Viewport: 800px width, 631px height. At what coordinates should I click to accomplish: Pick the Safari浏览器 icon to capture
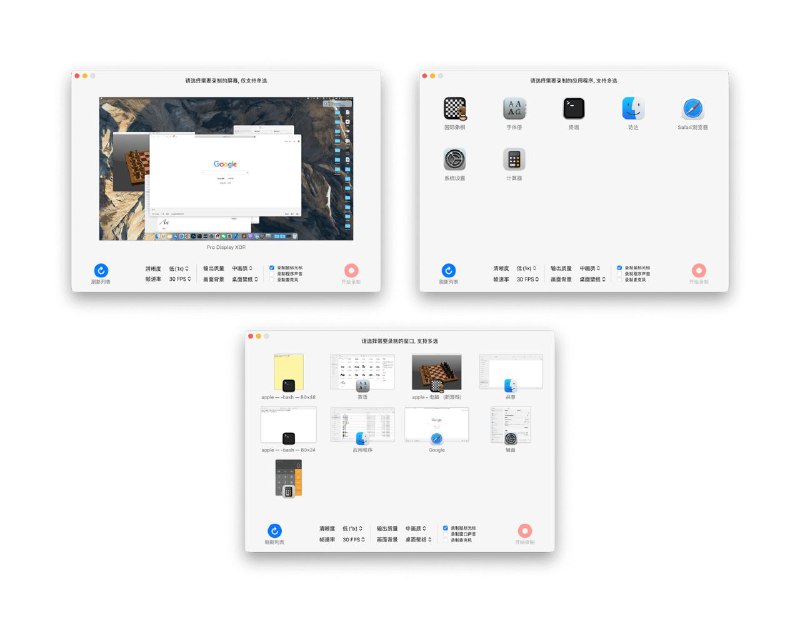tap(691, 110)
